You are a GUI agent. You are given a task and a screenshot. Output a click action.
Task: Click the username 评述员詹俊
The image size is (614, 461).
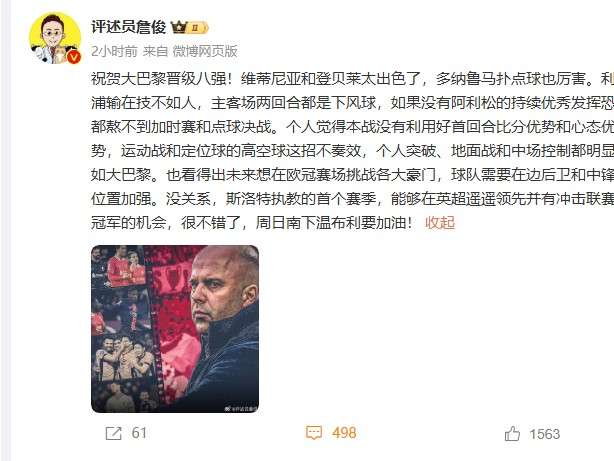pyautogui.click(x=129, y=27)
